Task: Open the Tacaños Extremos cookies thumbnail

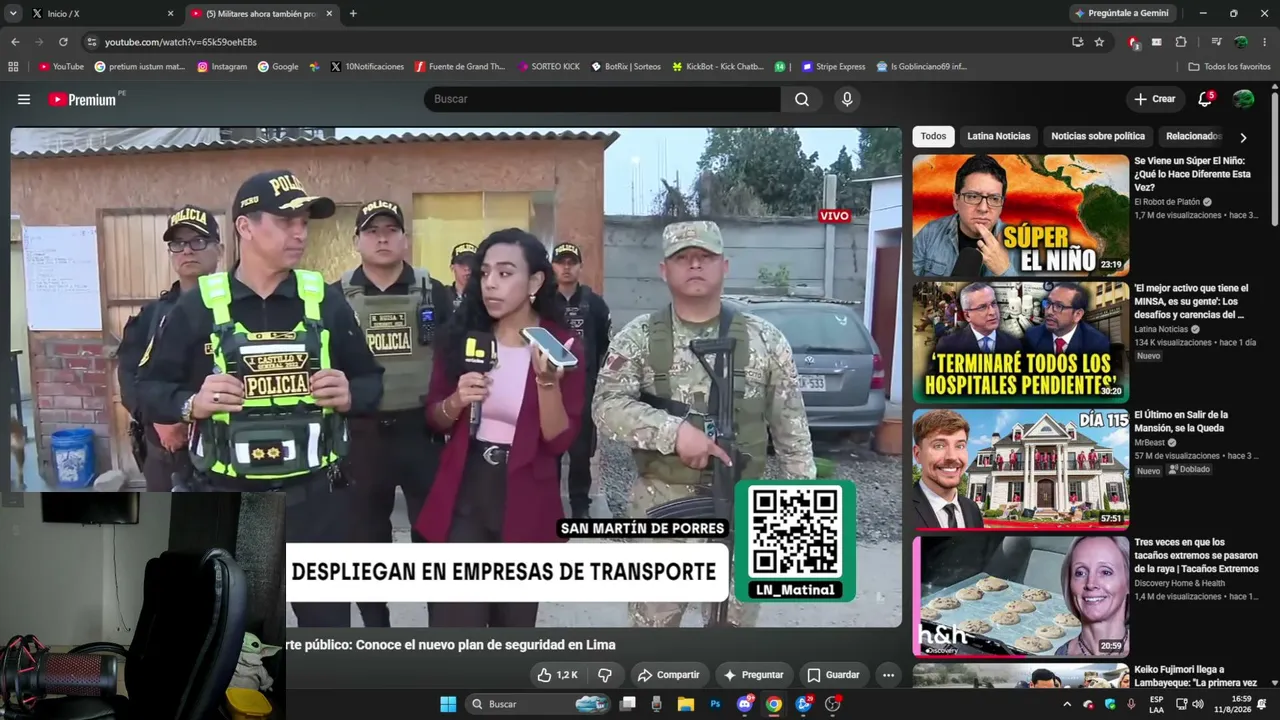Action: click(x=1020, y=596)
